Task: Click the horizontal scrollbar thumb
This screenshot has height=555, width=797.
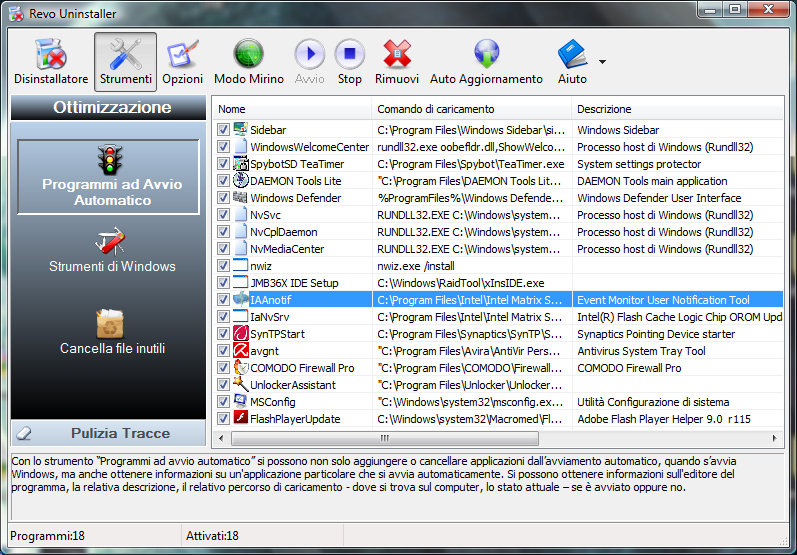Action: click(385, 438)
